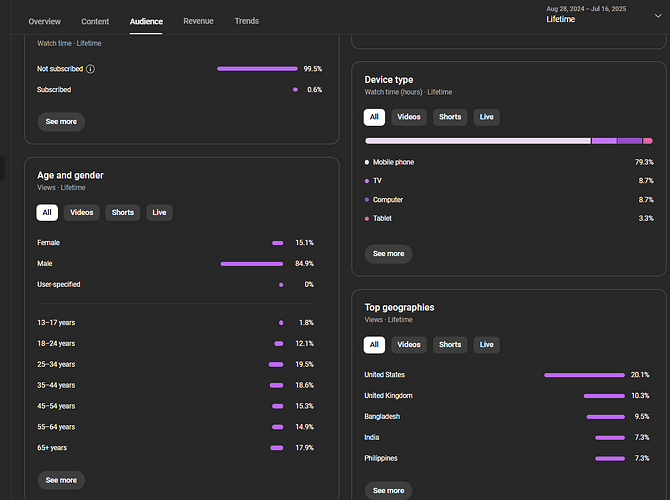This screenshot has width=670, height=500.
Task: Select Videos filter in Device type
Action: [x=409, y=117]
